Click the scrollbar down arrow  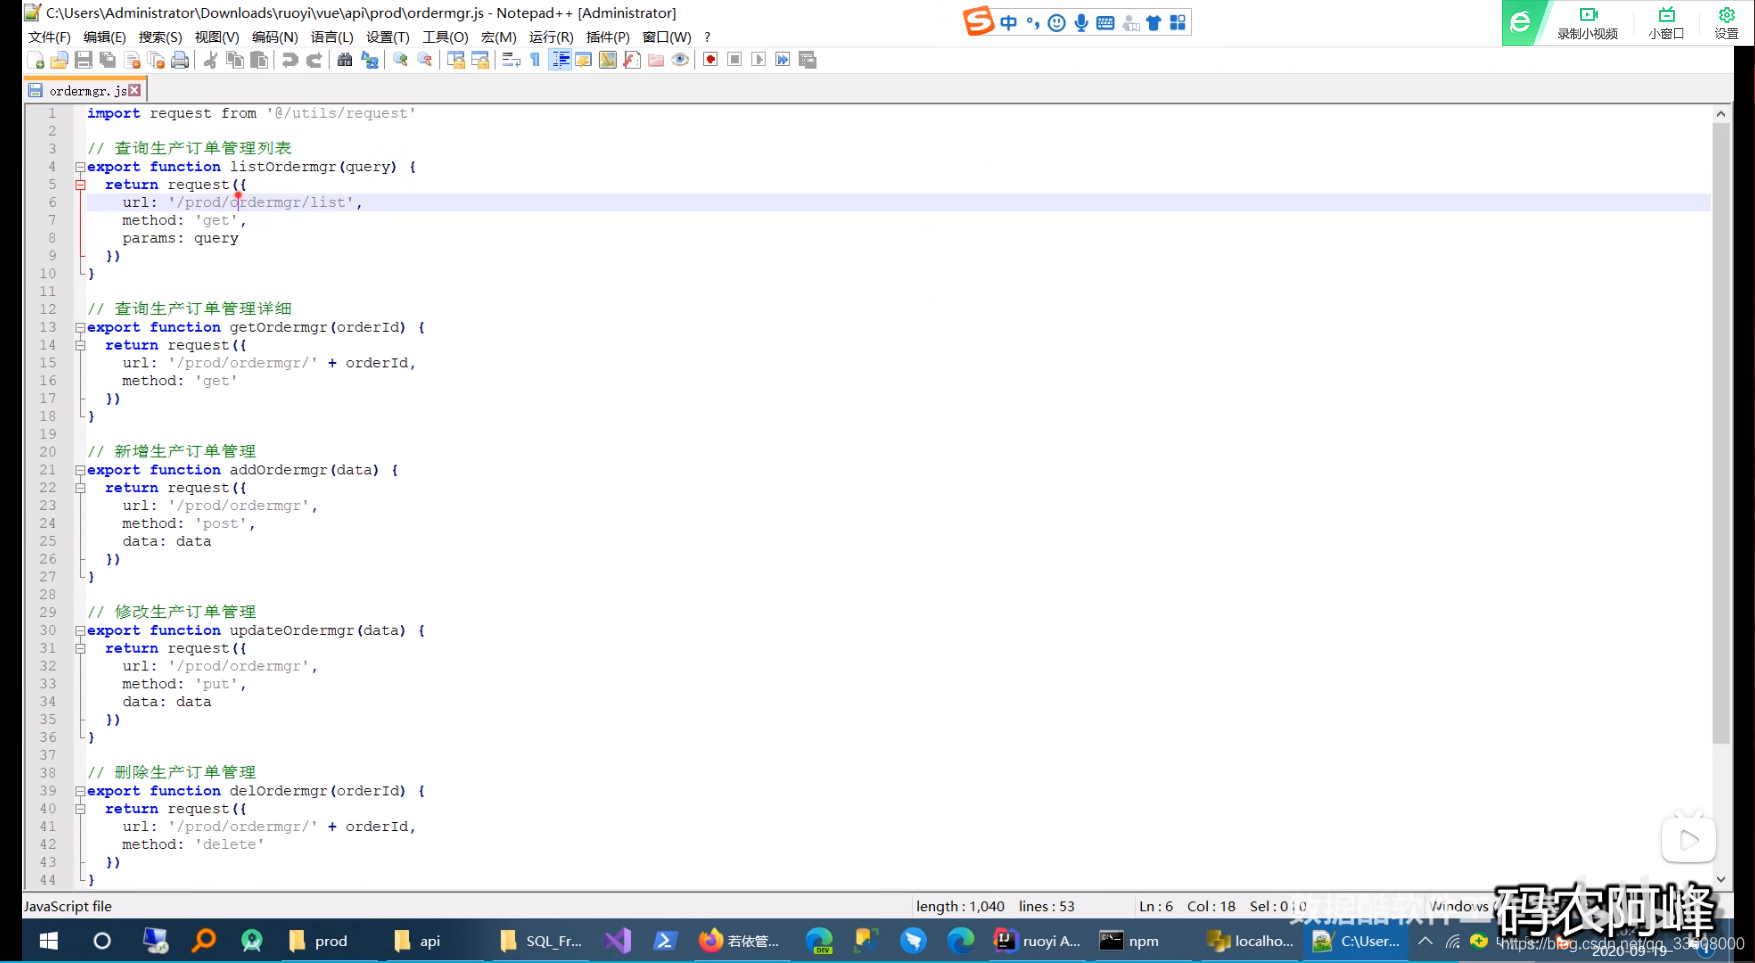point(1721,879)
